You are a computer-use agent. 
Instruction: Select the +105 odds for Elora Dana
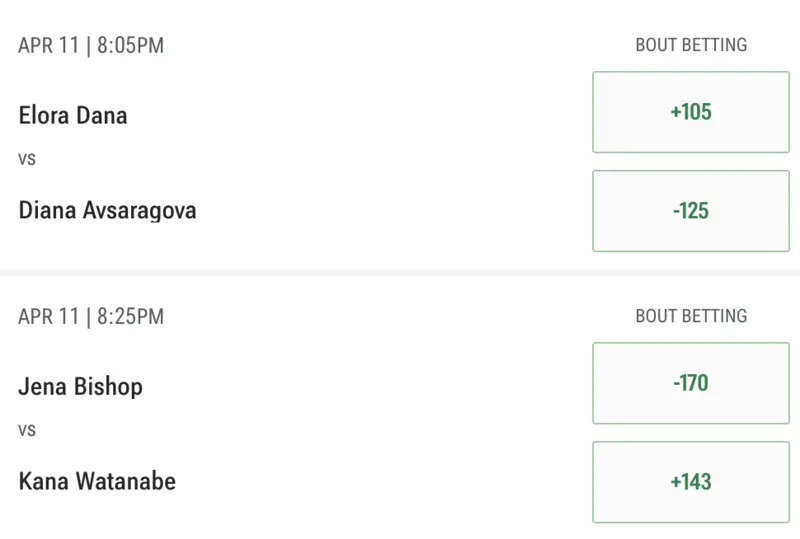691,112
